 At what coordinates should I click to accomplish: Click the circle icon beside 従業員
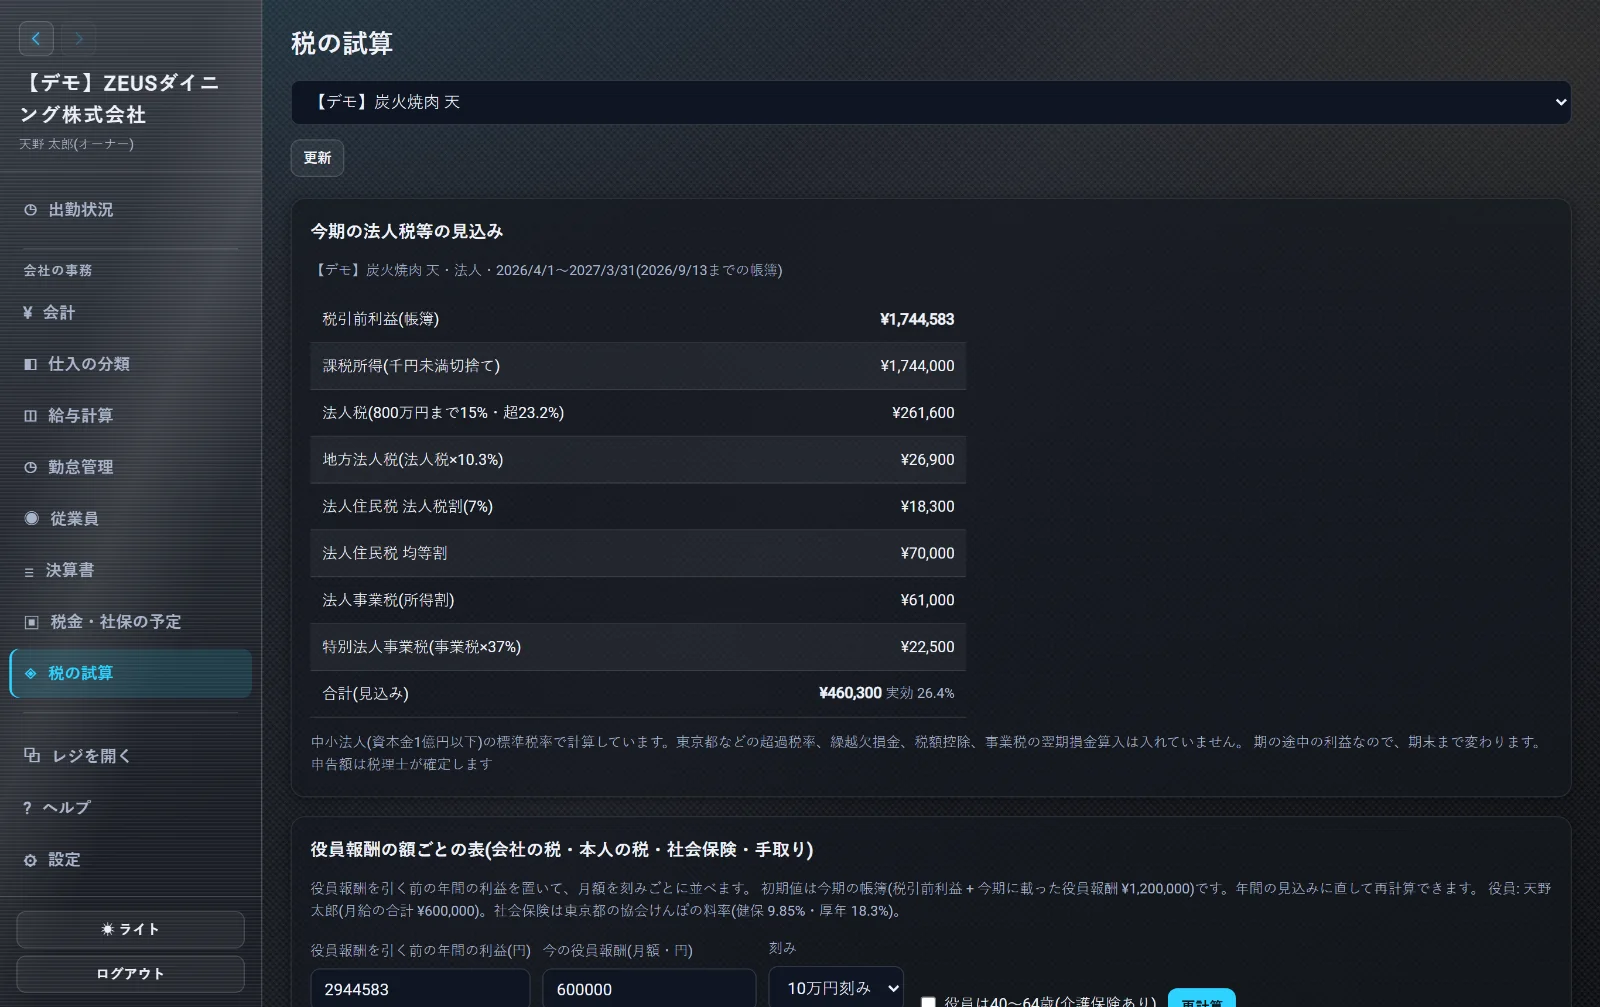tap(31, 518)
